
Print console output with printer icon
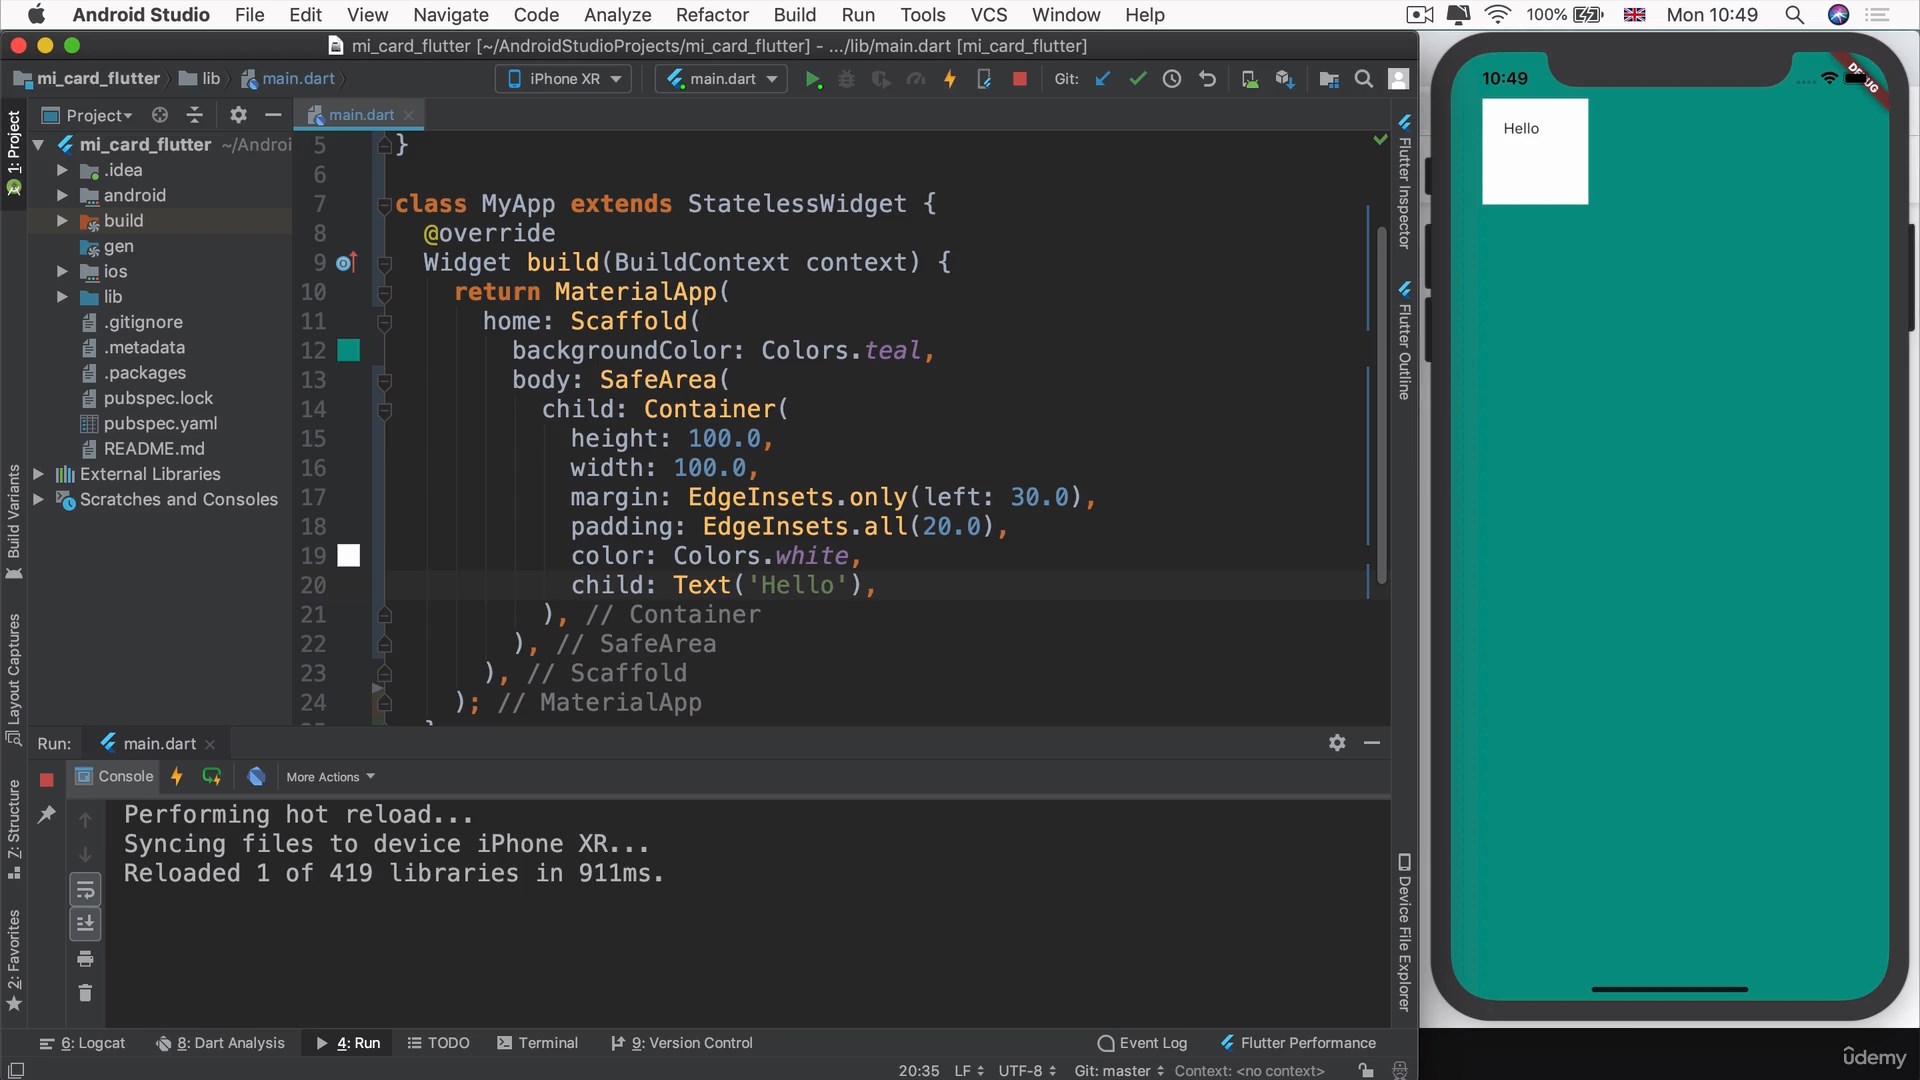point(85,959)
